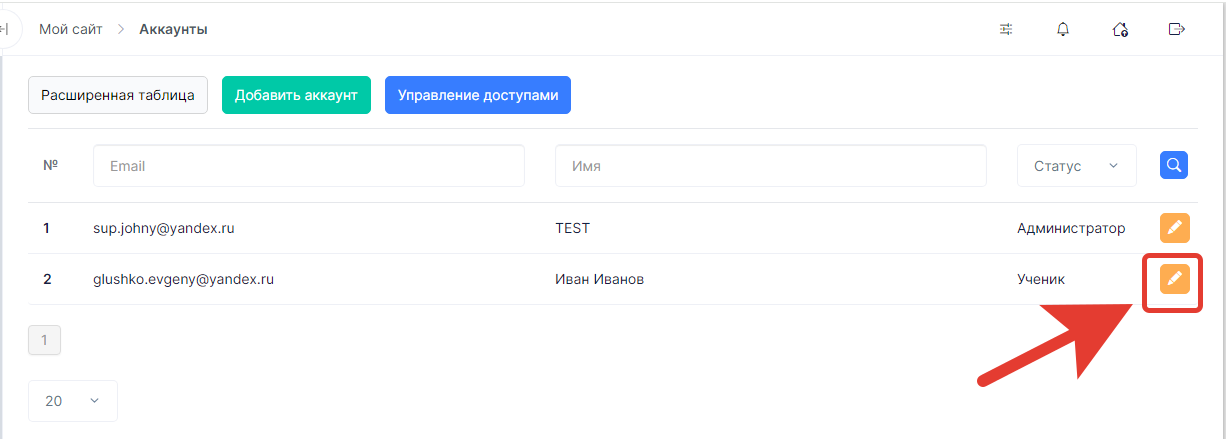Viewport: 1226px width, 439px height.
Task: Click the Расширенная таблица button
Action: click(118, 95)
